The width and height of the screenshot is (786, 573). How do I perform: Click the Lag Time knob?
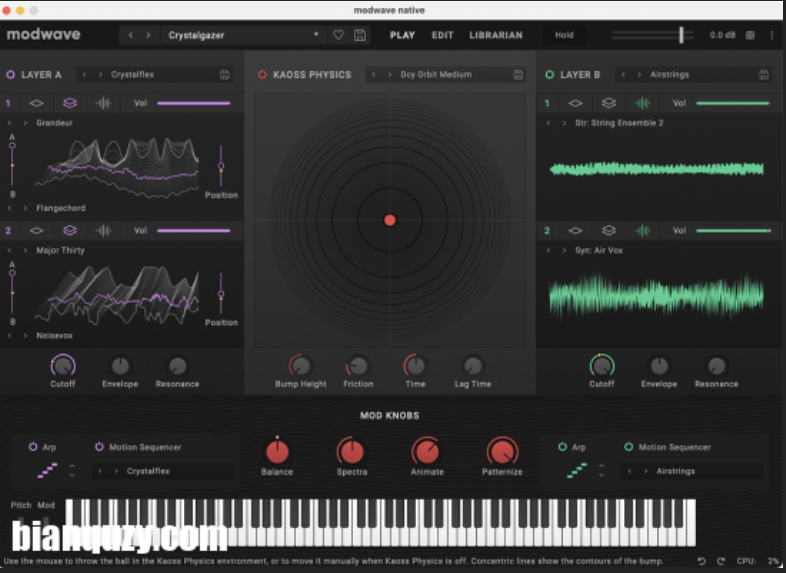click(473, 366)
